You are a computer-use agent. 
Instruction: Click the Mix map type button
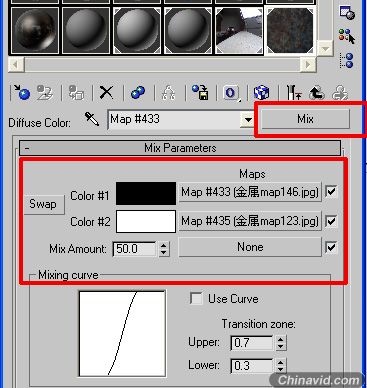coord(305,119)
